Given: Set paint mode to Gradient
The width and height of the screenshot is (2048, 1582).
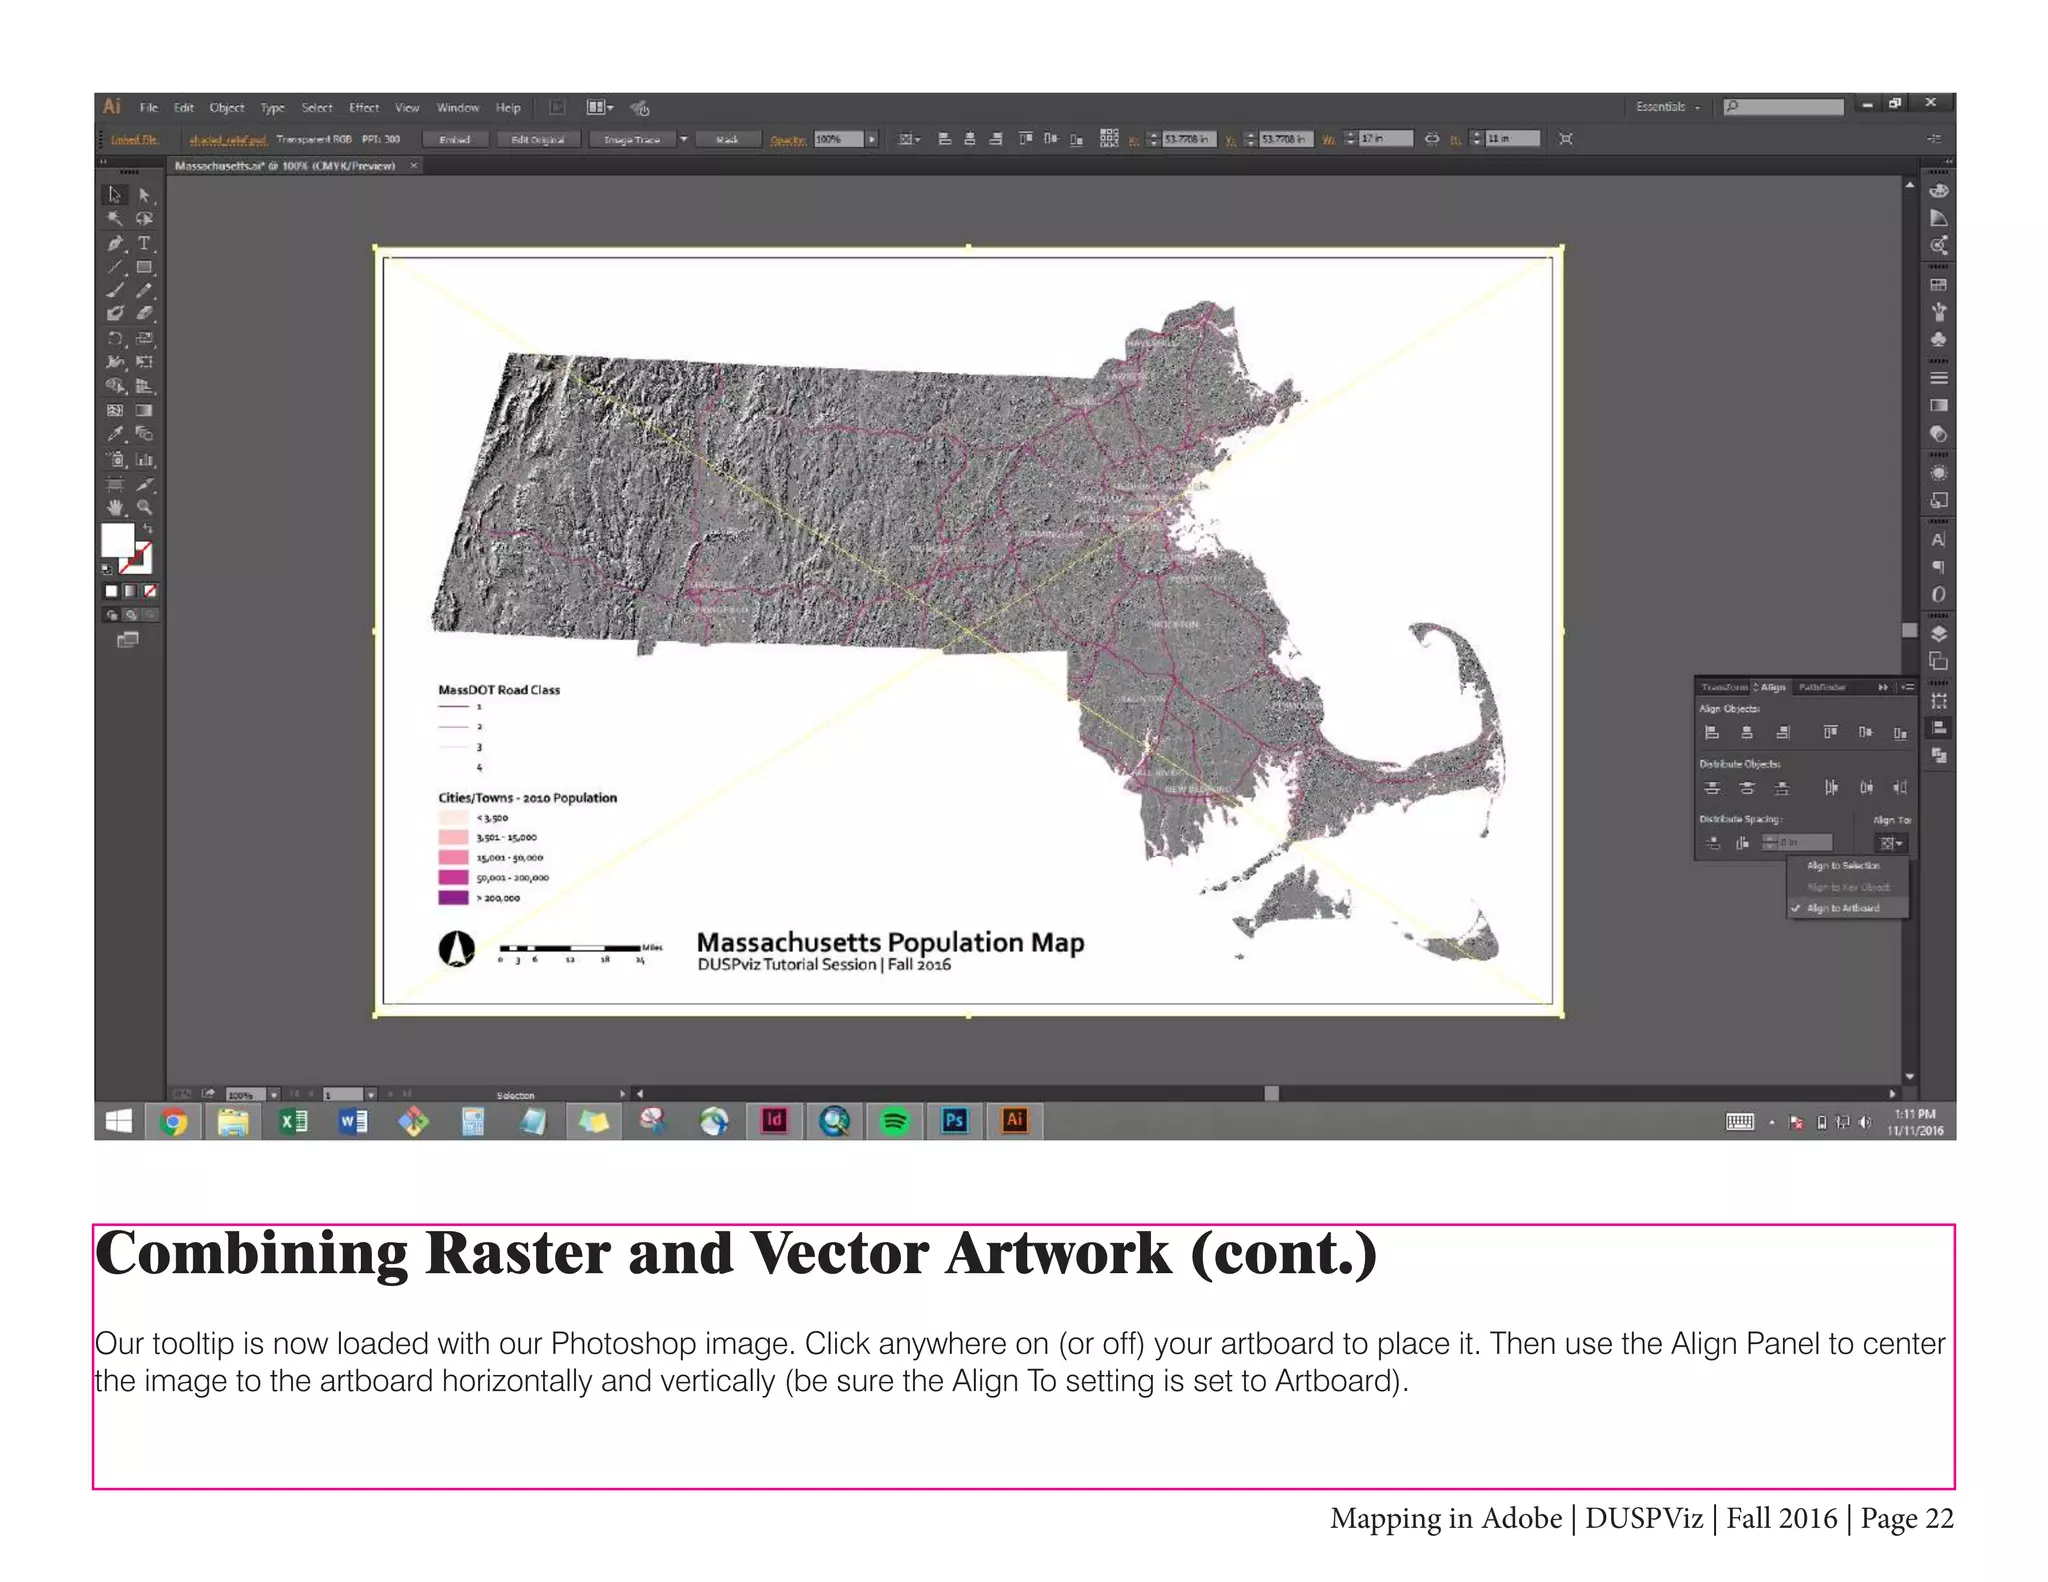Looking at the screenshot, I should pos(130,591).
